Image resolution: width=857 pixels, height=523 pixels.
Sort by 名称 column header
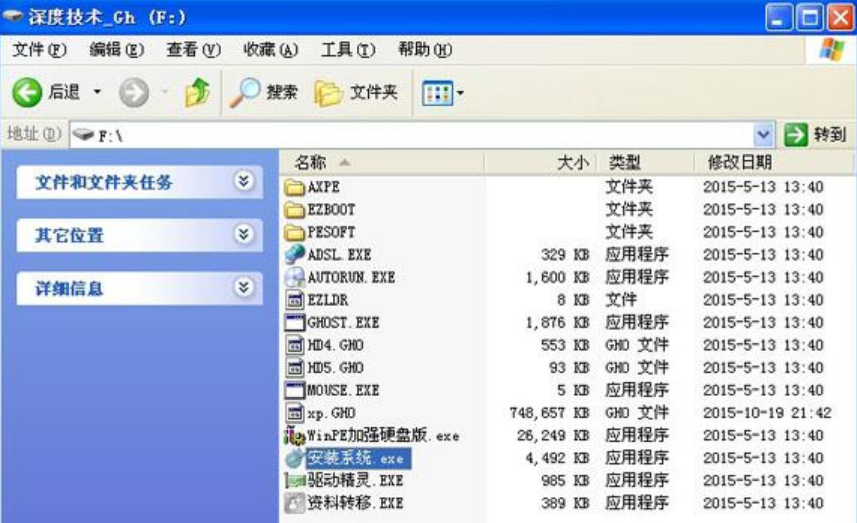pyautogui.click(x=383, y=162)
